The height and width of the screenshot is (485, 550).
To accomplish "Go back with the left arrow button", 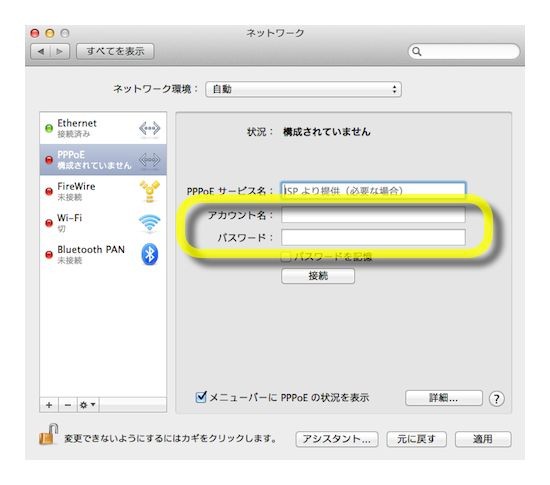I will (x=41, y=52).
